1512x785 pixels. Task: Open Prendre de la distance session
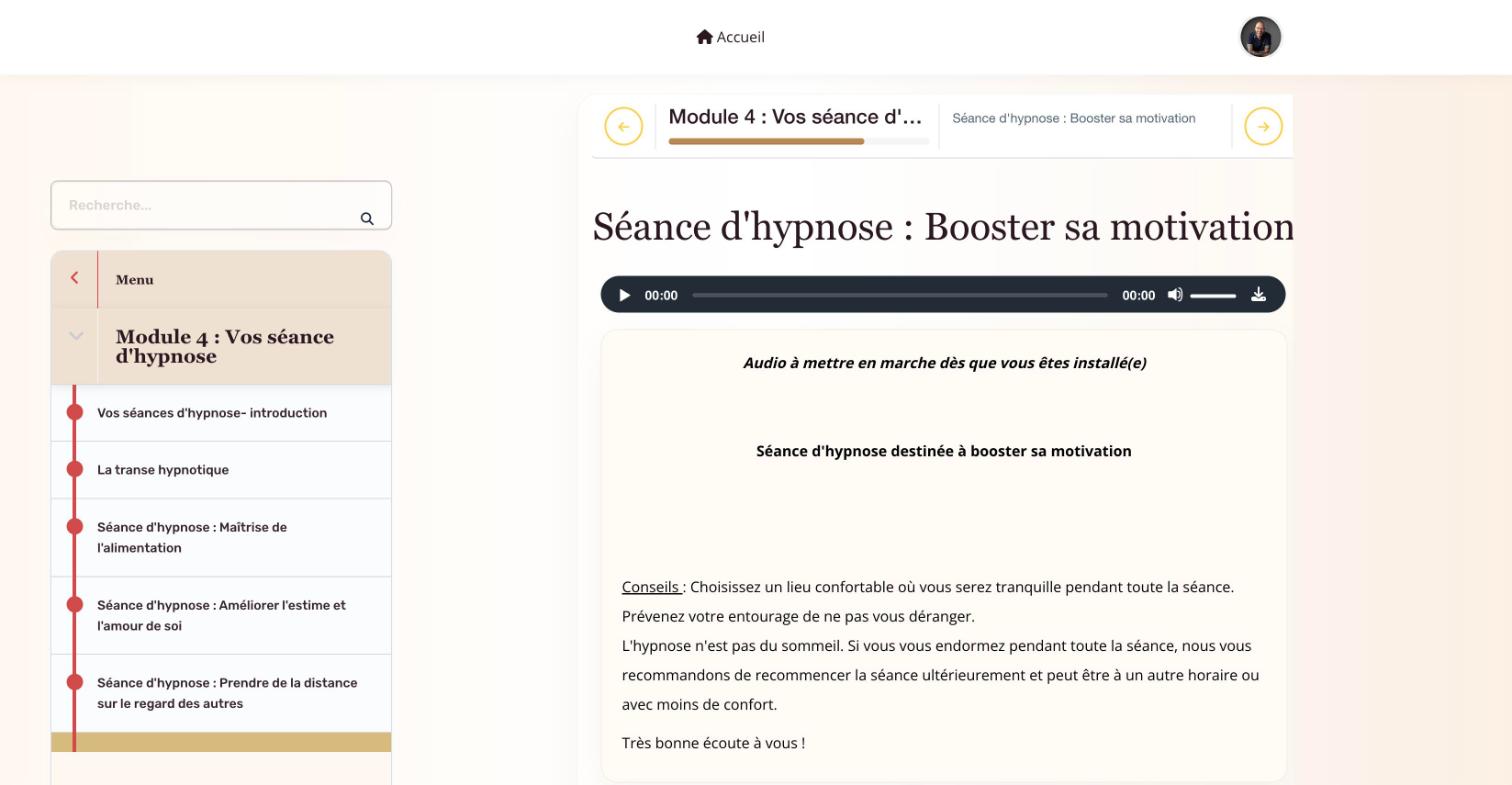pyautogui.click(x=221, y=693)
